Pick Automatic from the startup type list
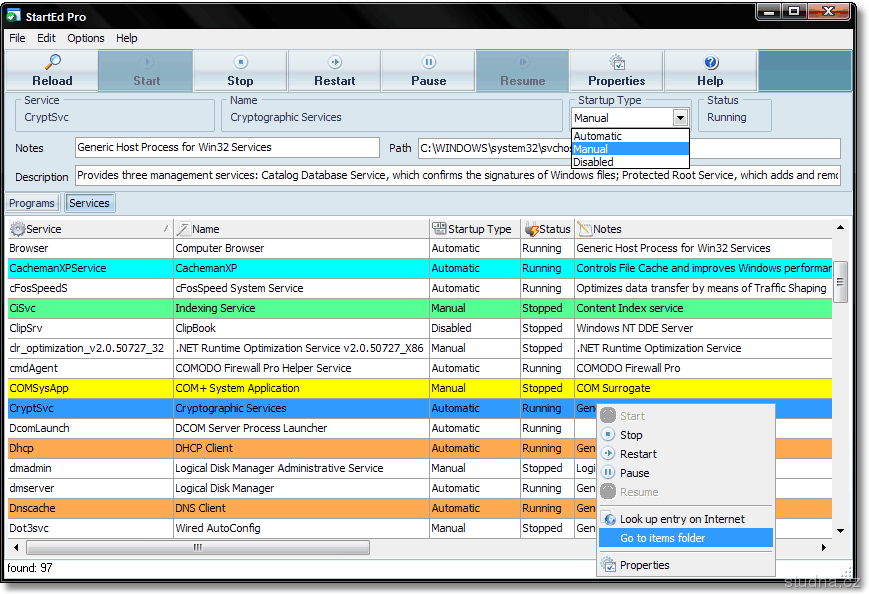 598,136
